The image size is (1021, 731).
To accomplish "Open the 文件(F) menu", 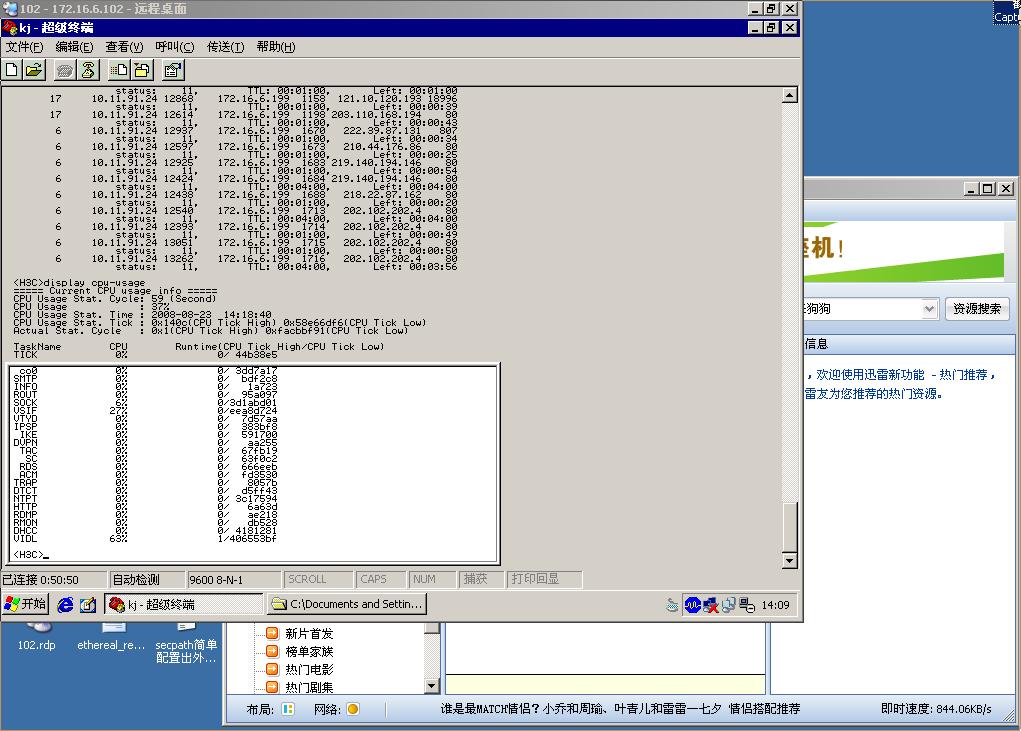I will [x=24, y=47].
